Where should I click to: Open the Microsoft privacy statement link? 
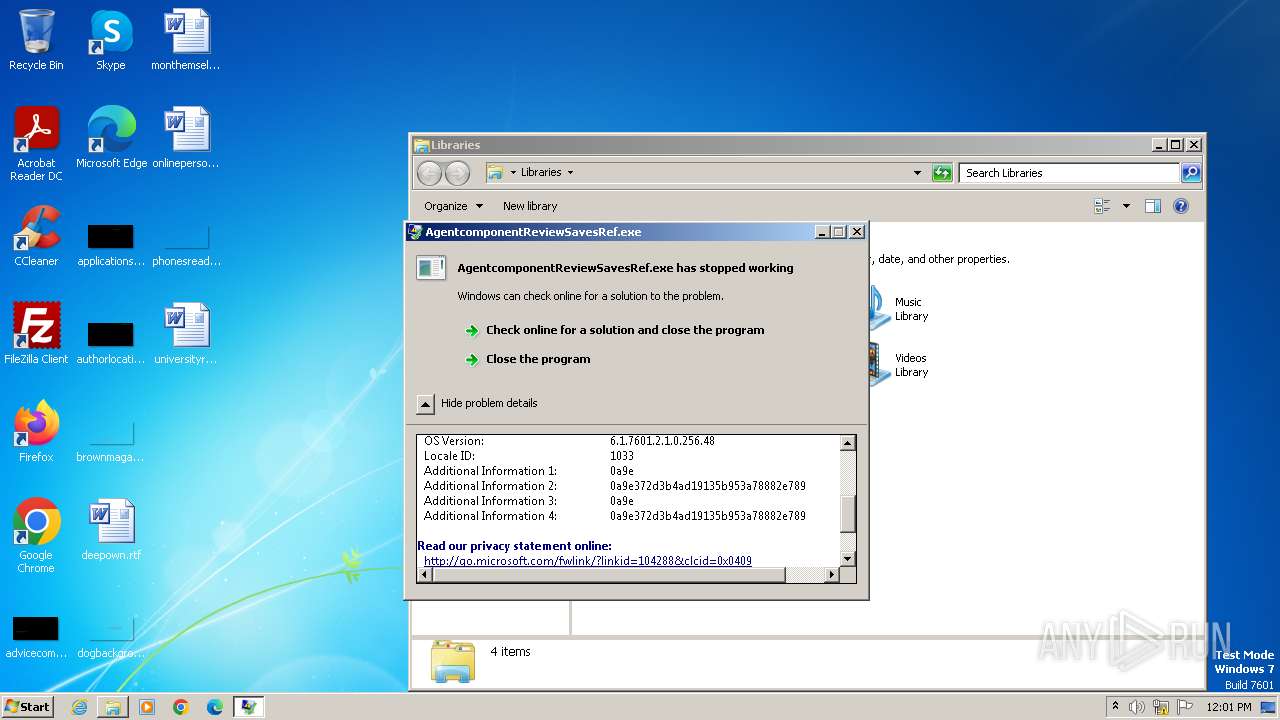pos(588,561)
